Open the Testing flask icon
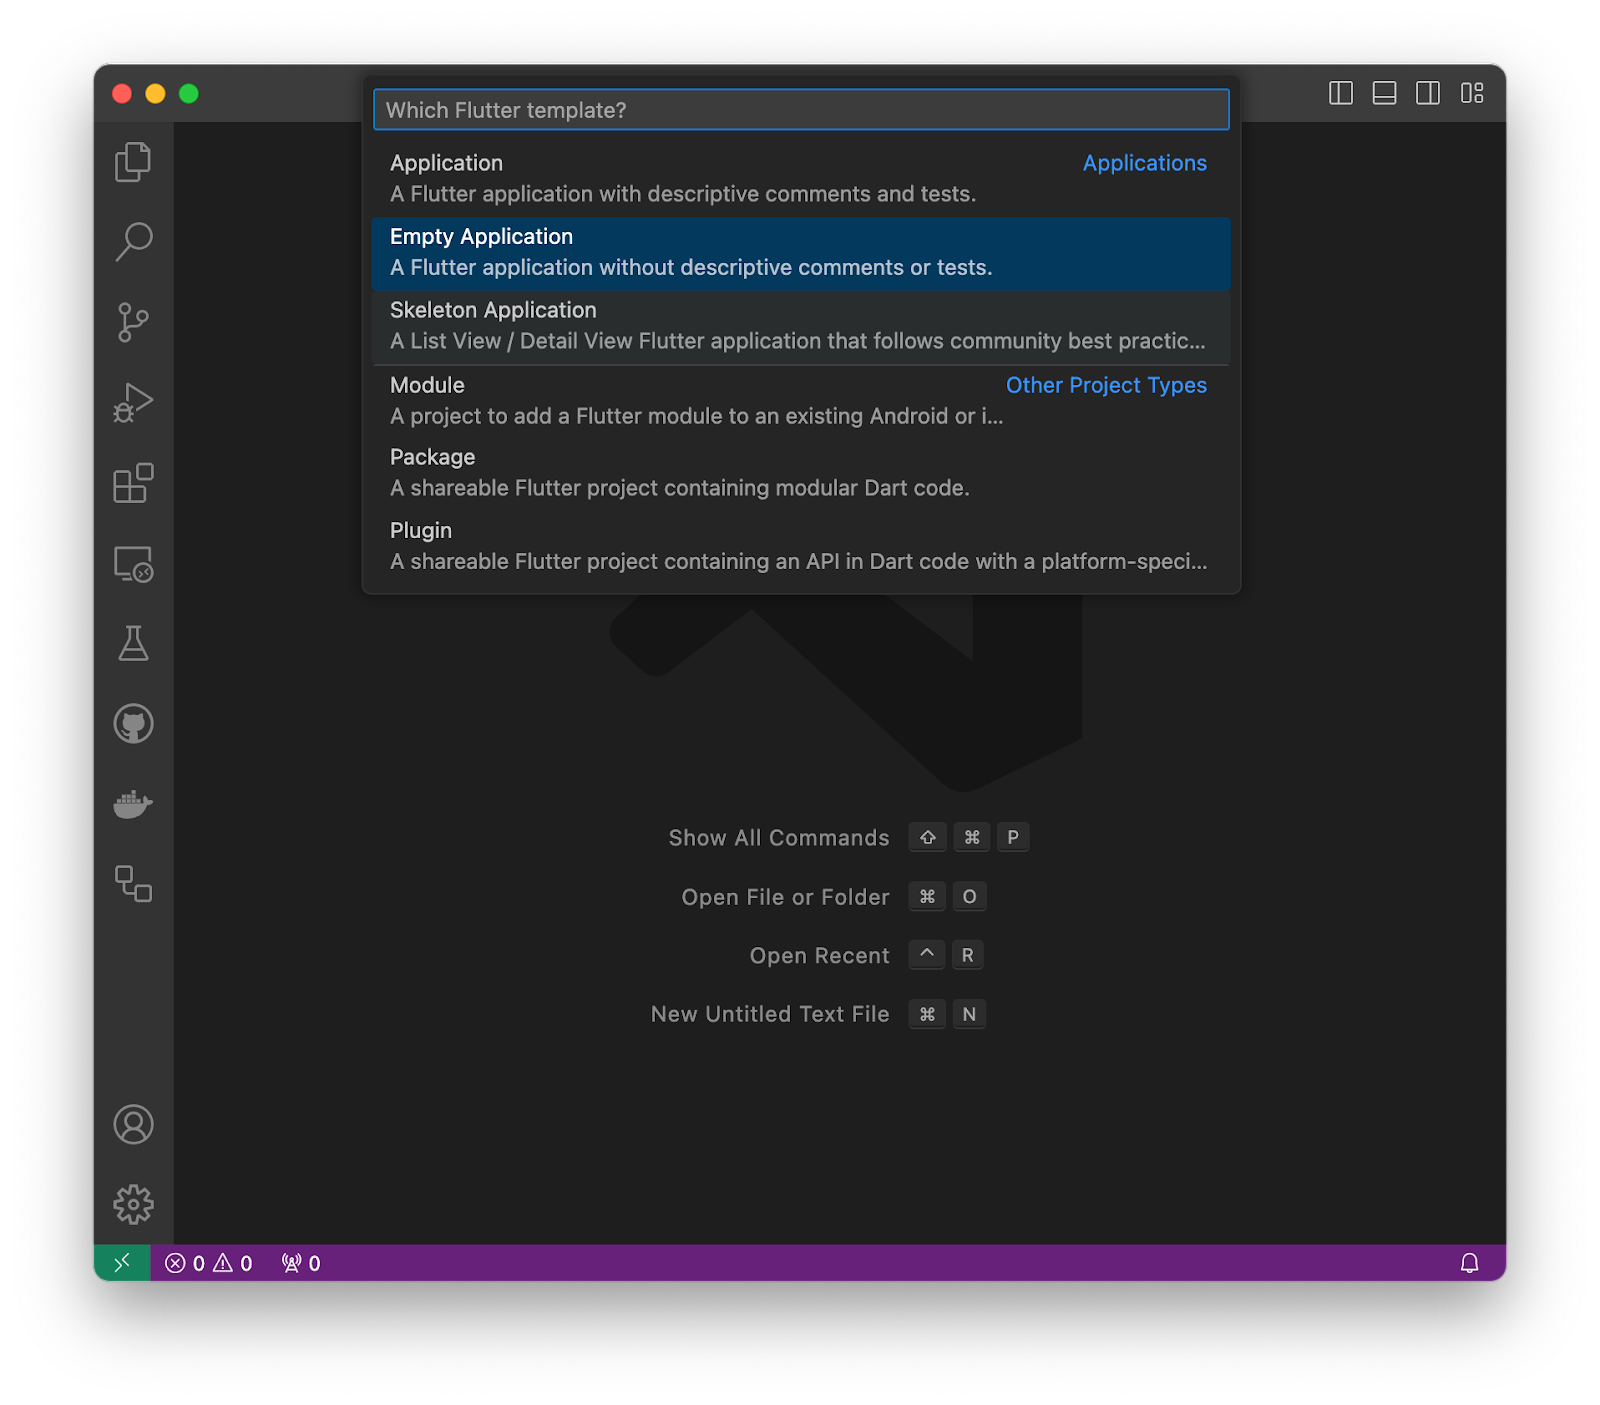This screenshot has width=1600, height=1405. (x=134, y=645)
